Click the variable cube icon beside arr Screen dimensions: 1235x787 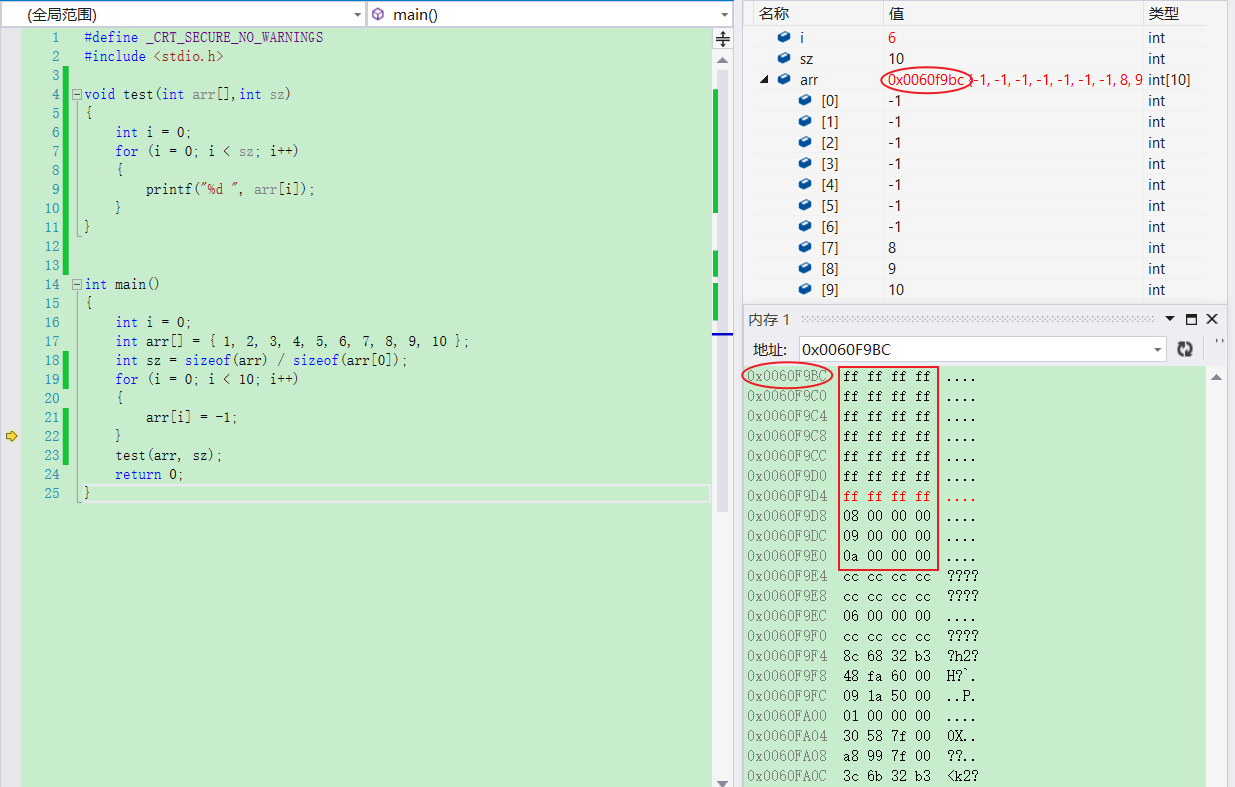[x=784, y=79]
